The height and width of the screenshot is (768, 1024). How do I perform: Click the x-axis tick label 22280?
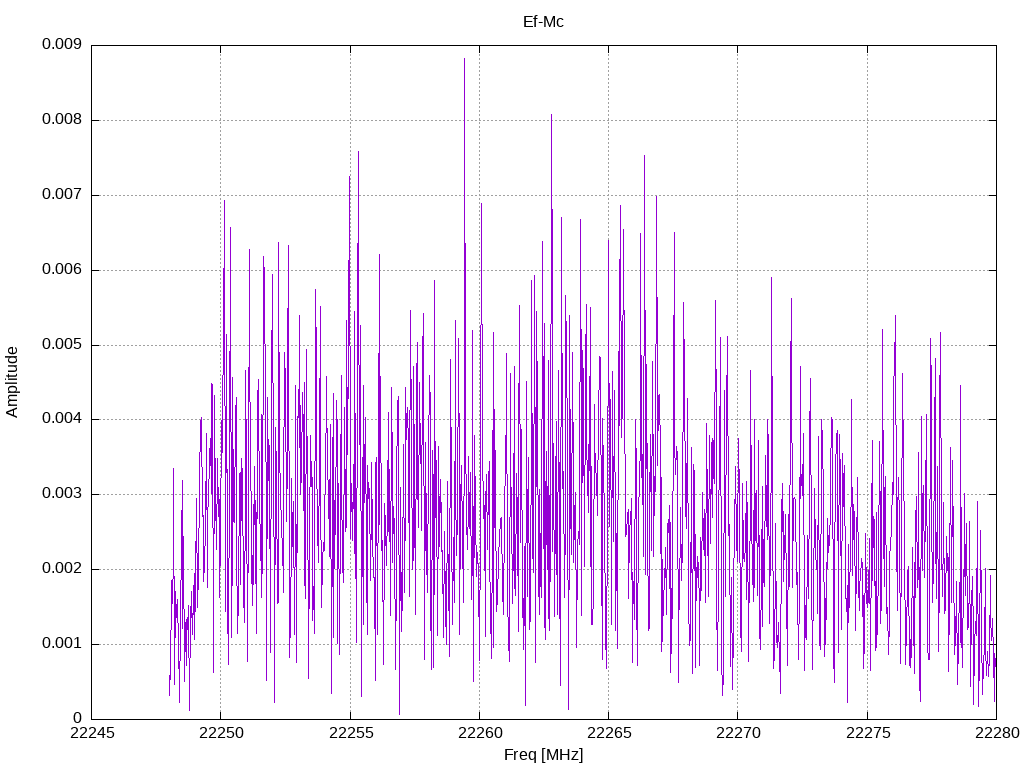pyautogui.click(x=997, y=733)
